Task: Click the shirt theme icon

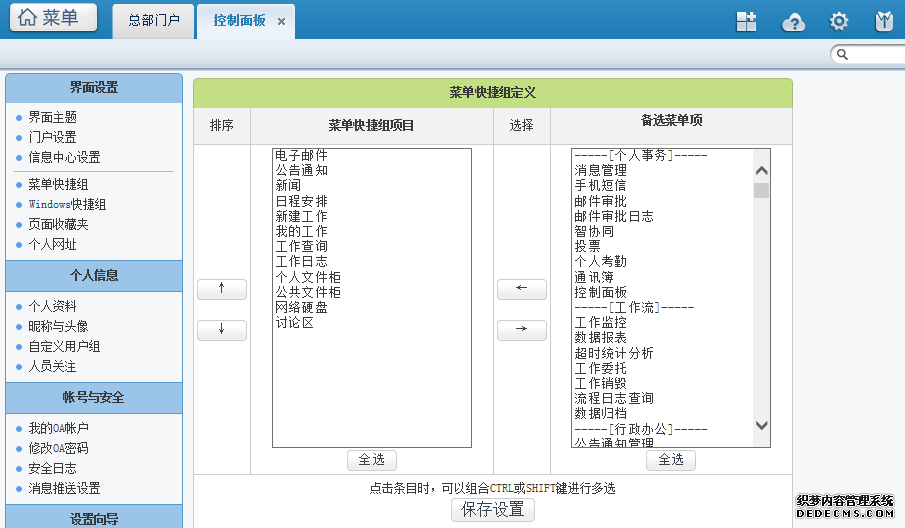Action: (x=884, y=21)
